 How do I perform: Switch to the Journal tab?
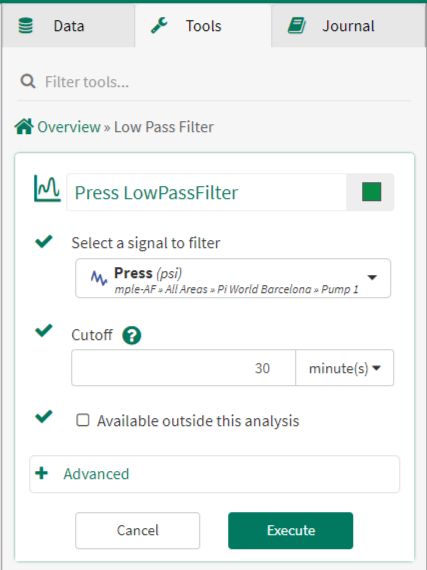pyautogui.click(x=349, y=26)
